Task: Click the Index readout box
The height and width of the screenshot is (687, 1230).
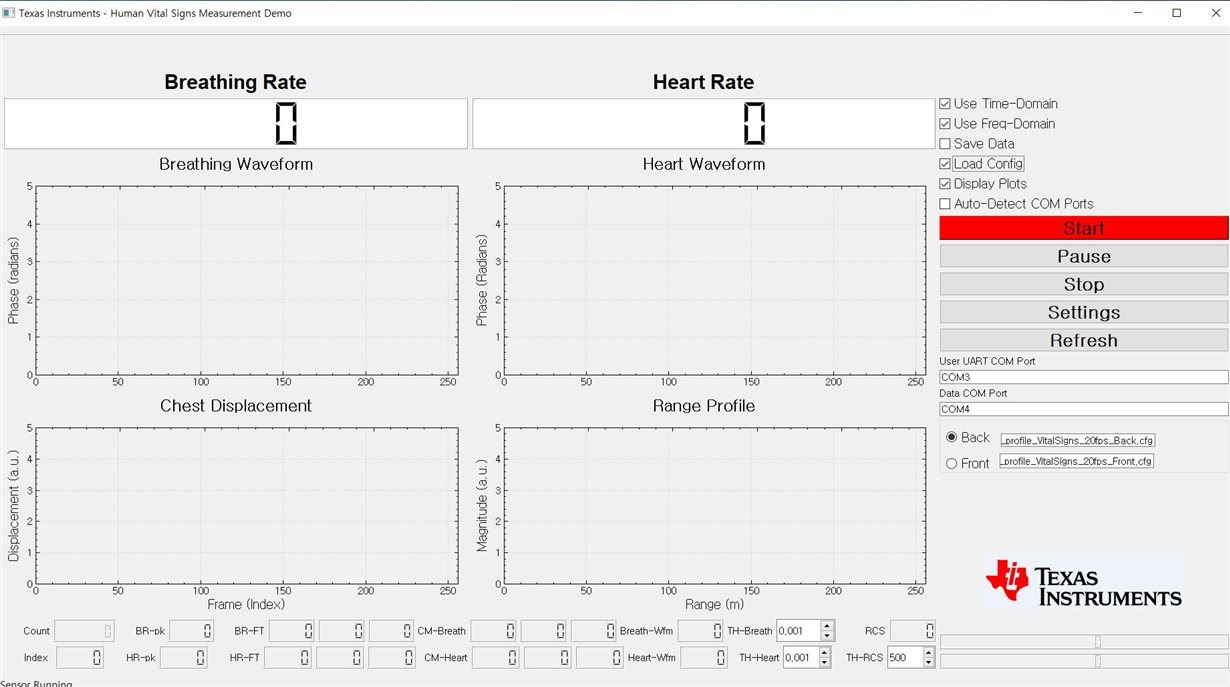Action: click(79, 657)
